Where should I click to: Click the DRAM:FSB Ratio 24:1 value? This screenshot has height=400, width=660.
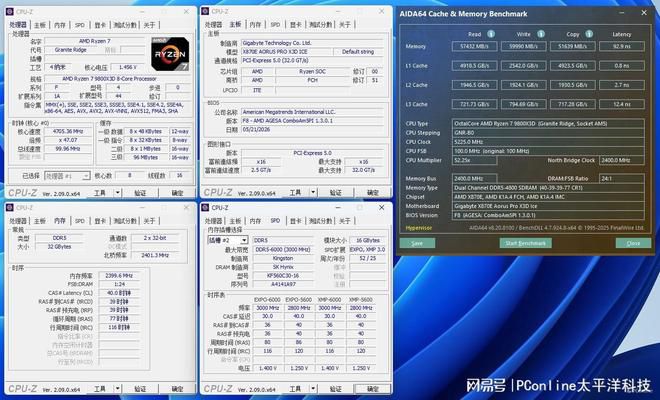(622, 179)
